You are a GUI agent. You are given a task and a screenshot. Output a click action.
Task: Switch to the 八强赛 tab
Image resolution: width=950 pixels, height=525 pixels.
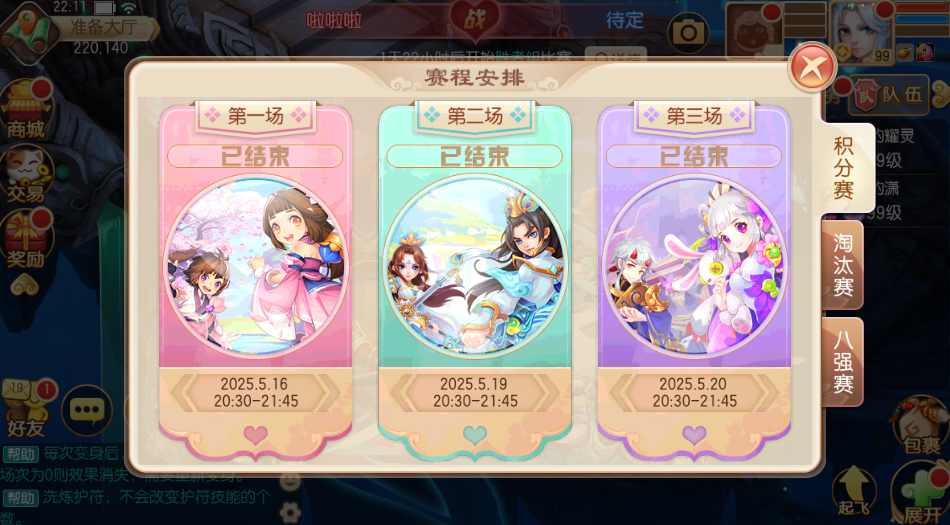point(843,361)
